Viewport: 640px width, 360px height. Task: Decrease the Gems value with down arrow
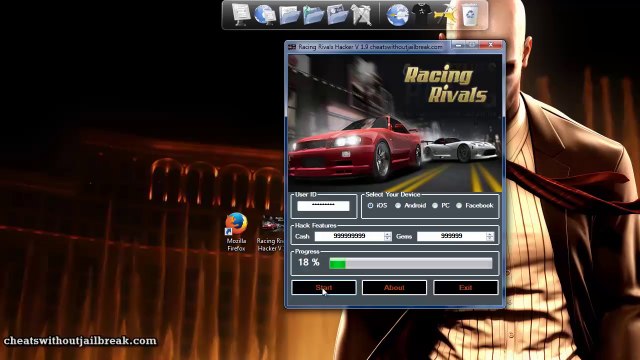coord(490,238)
